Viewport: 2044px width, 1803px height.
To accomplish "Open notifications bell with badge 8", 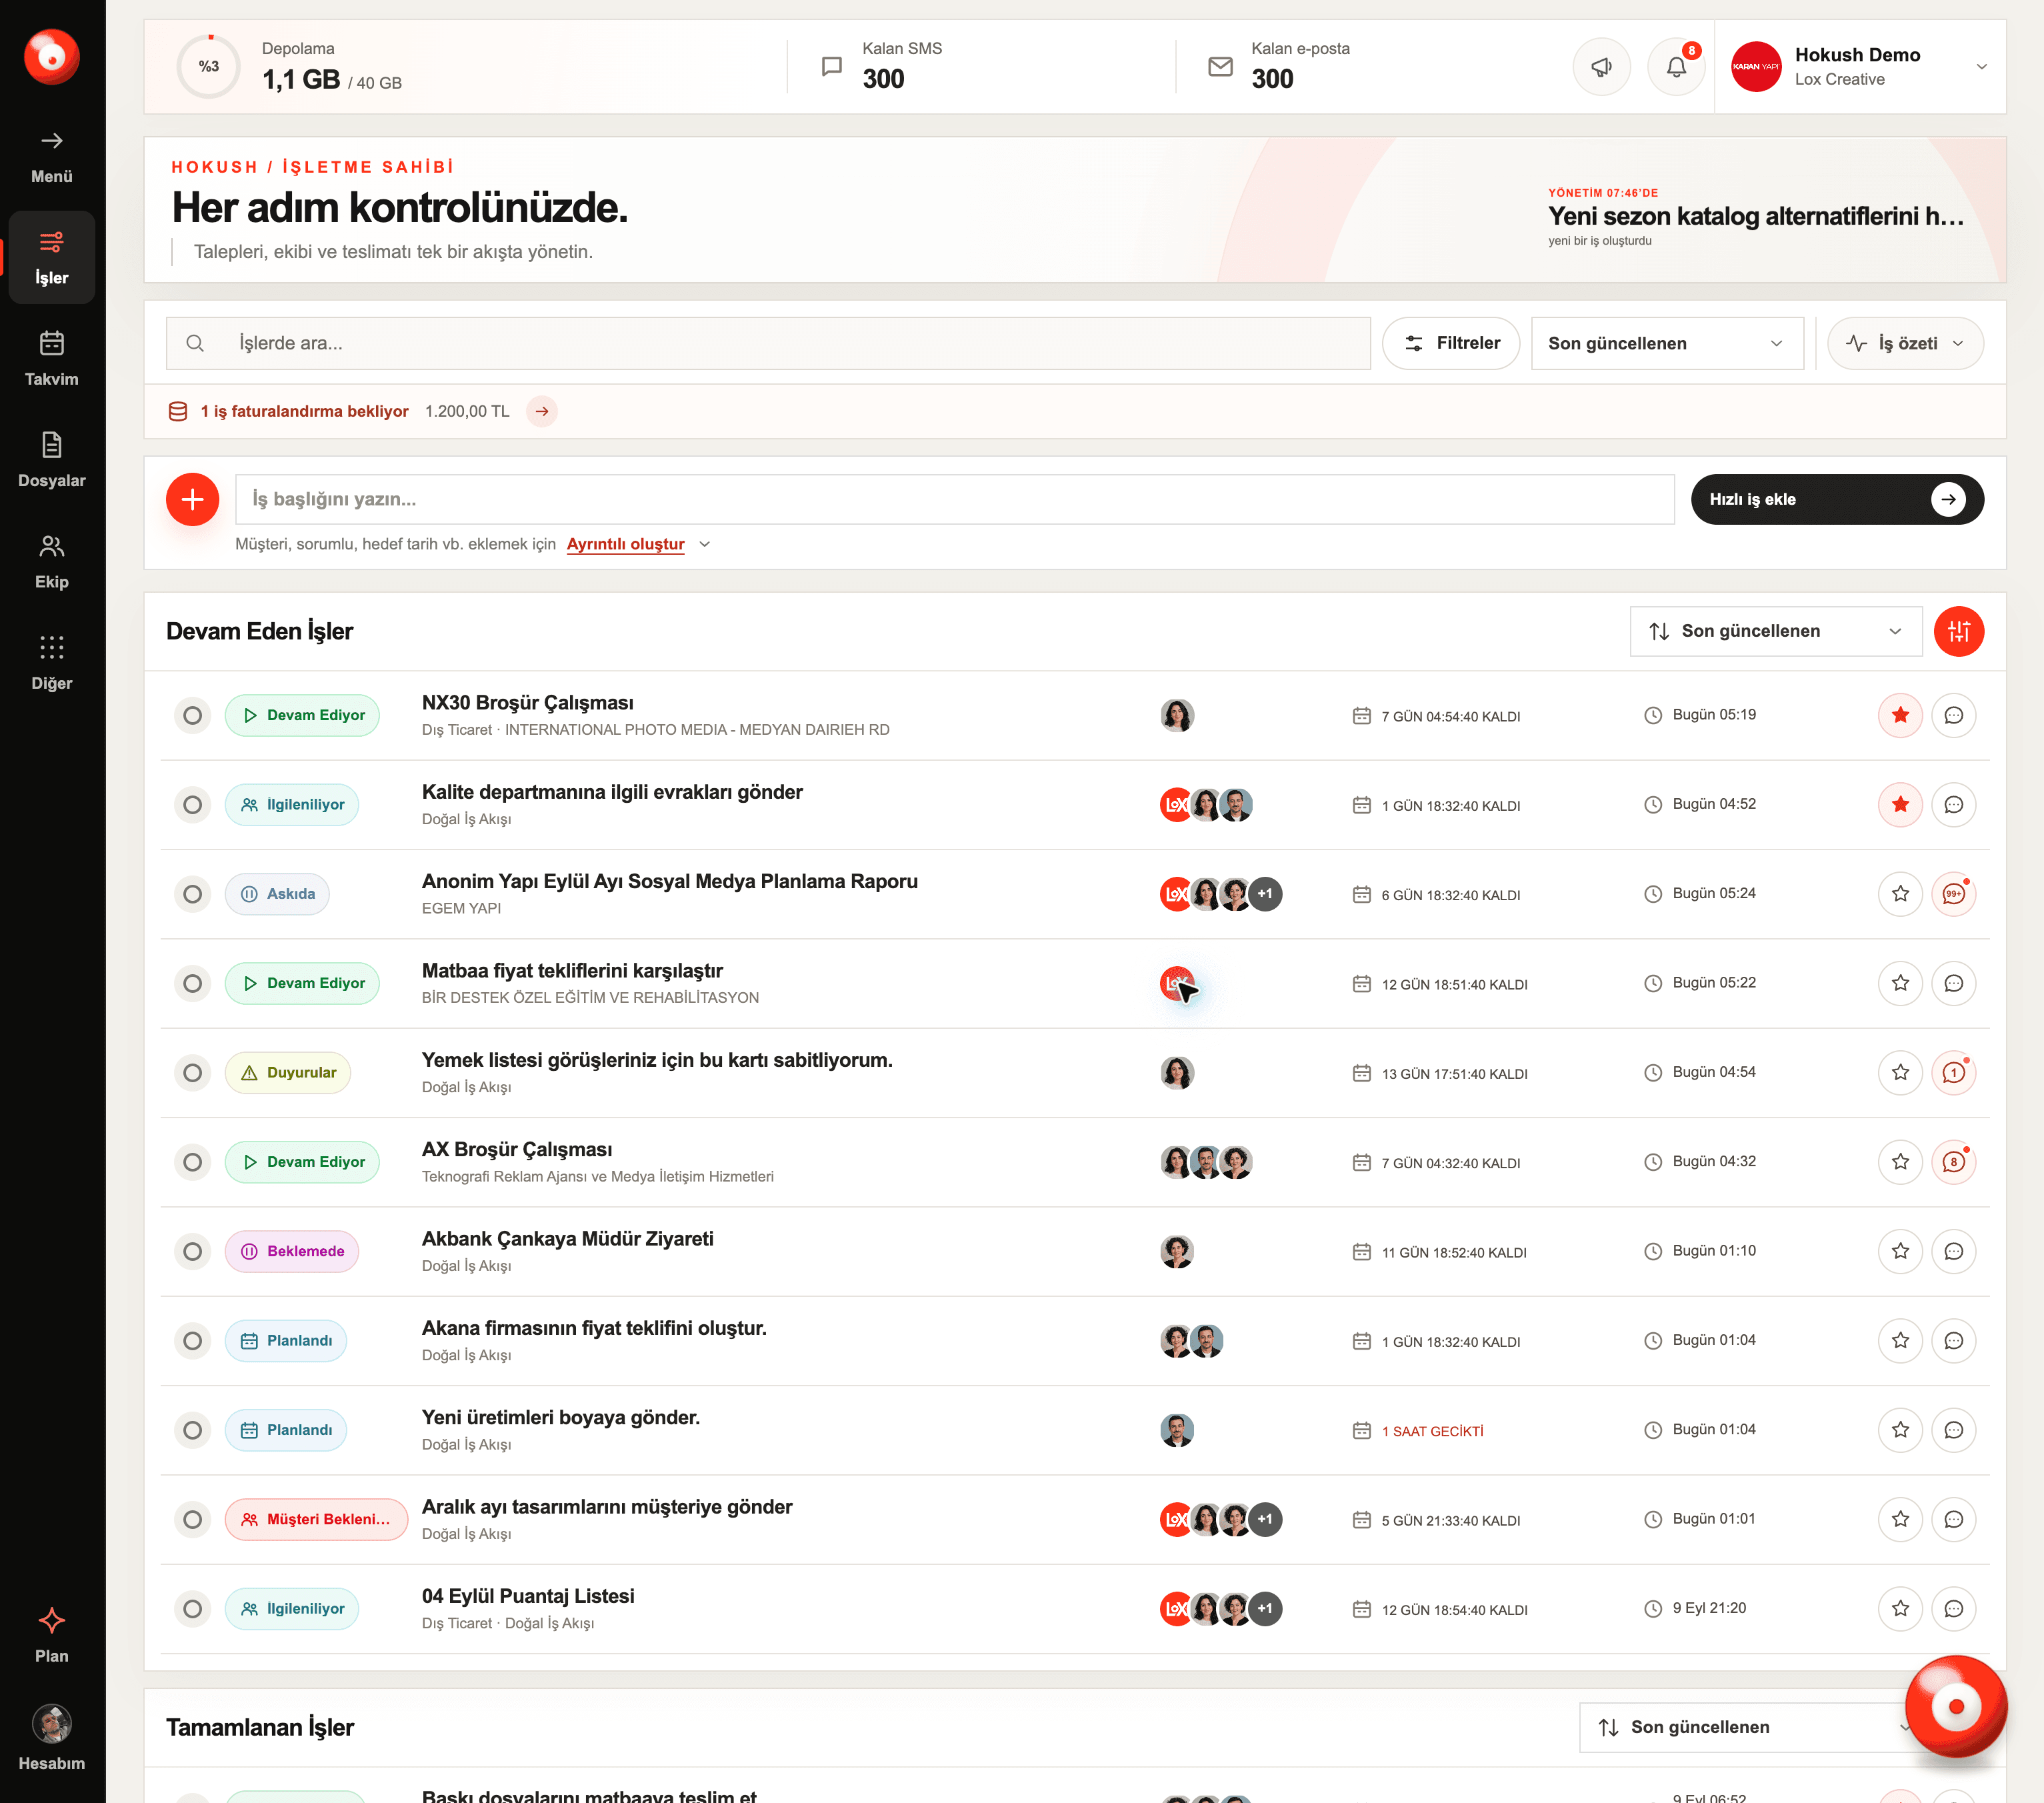I will point(1676,67).
